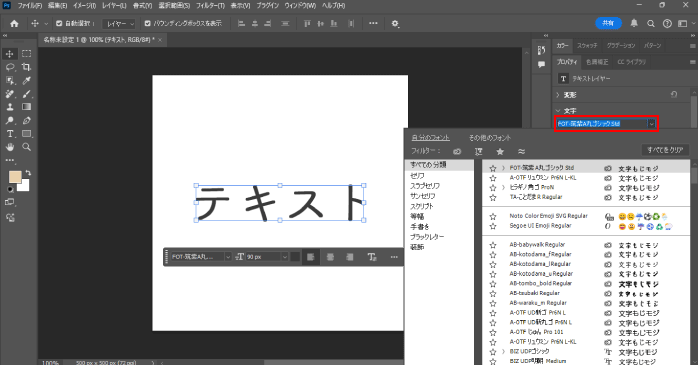Left-align text in the contextual bar
Screen dimensions: 698x365
(x=311, y=257)
